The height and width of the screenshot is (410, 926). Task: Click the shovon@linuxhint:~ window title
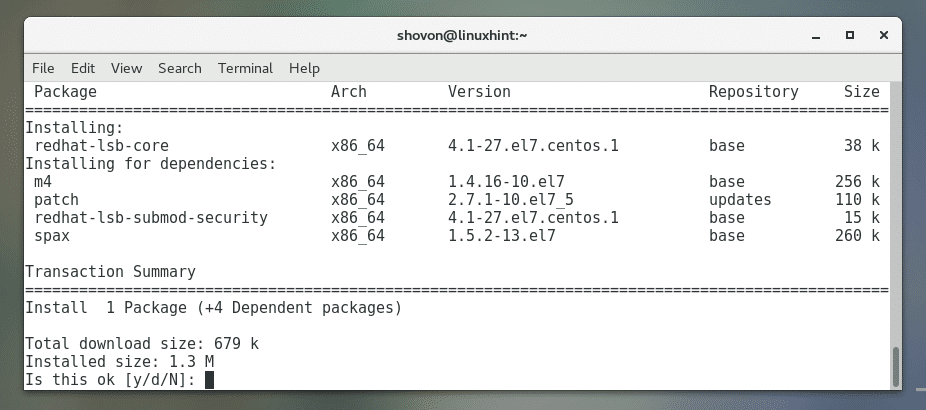click(x=463, y=35)
